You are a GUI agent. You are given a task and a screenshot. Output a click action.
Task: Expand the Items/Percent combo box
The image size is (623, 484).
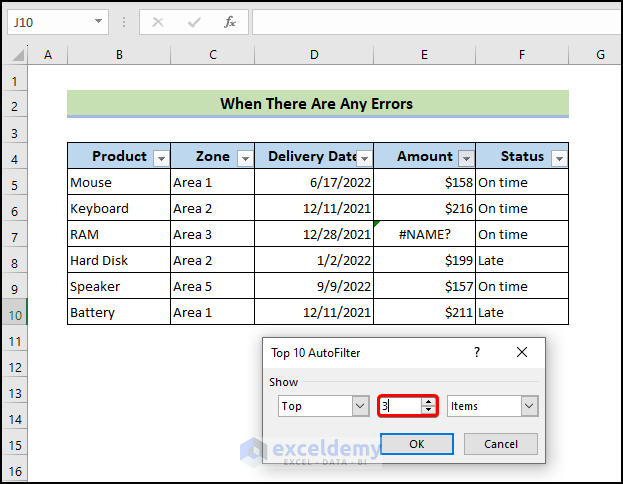(529, 406)
